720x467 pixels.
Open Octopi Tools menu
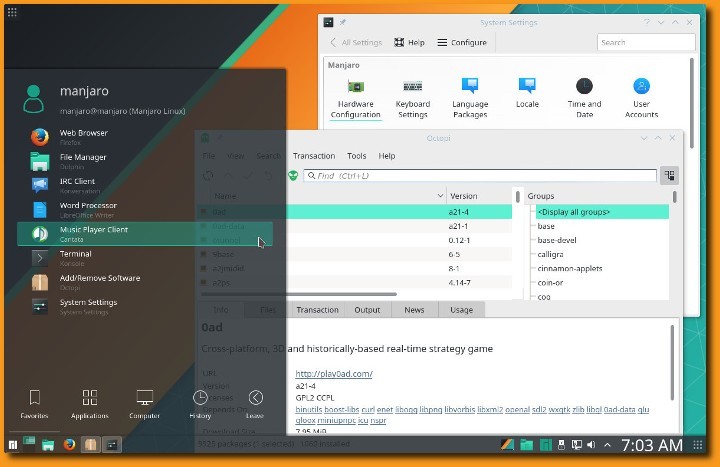pos(356,156)
